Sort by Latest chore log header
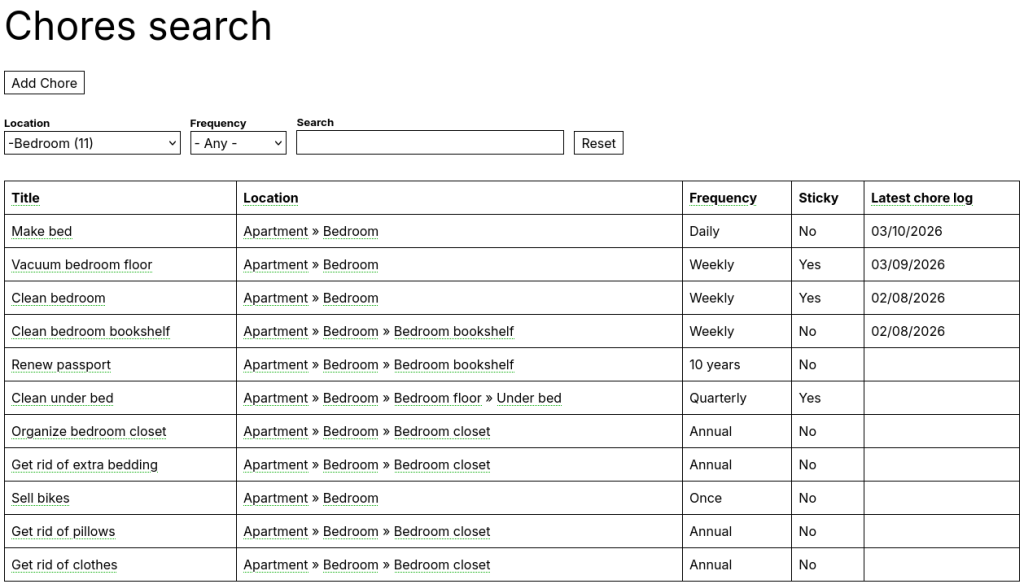The image size is (1024, 584). point(921,198)
